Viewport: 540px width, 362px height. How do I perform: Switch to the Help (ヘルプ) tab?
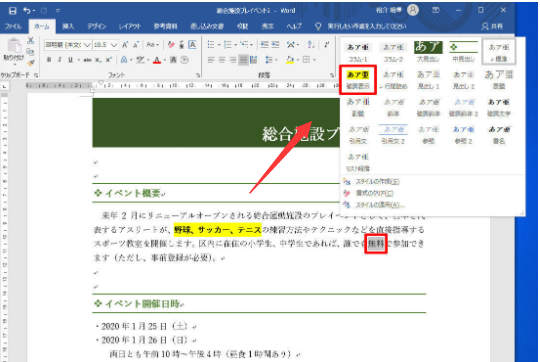point(294,27)
